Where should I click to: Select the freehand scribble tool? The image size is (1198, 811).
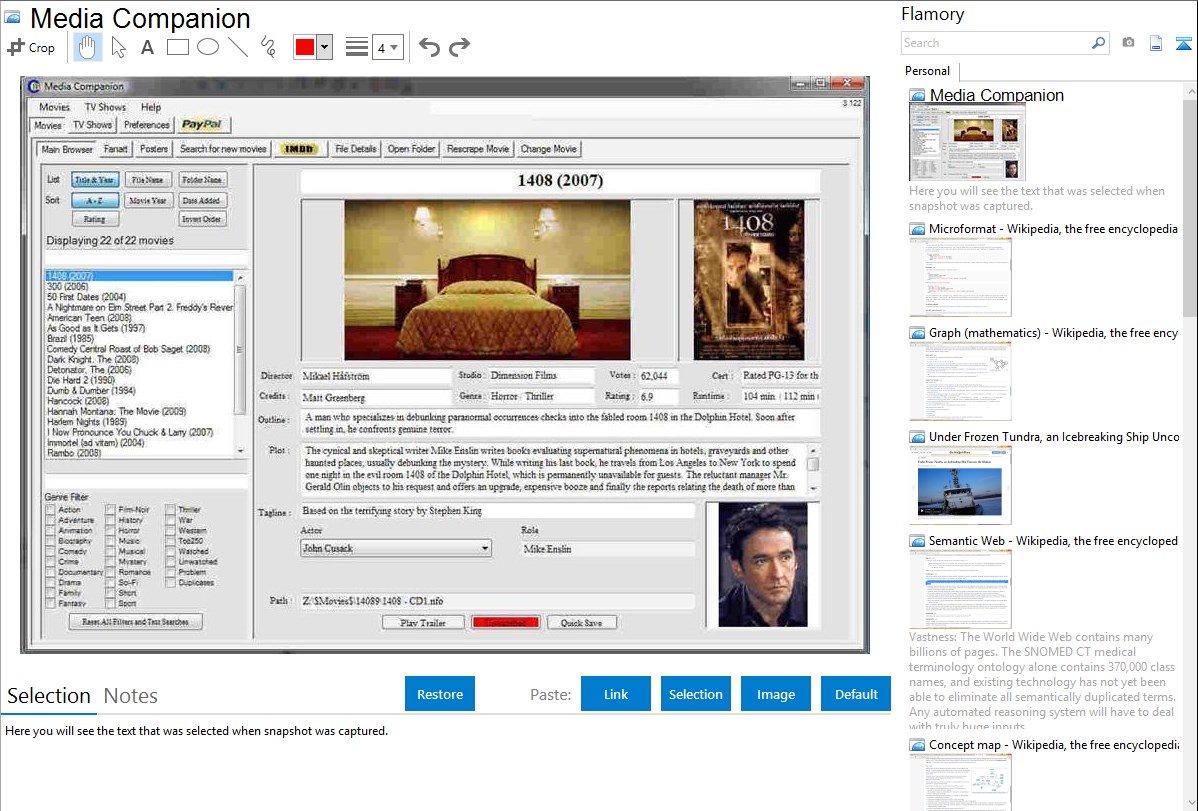click(x=268, y=47)
